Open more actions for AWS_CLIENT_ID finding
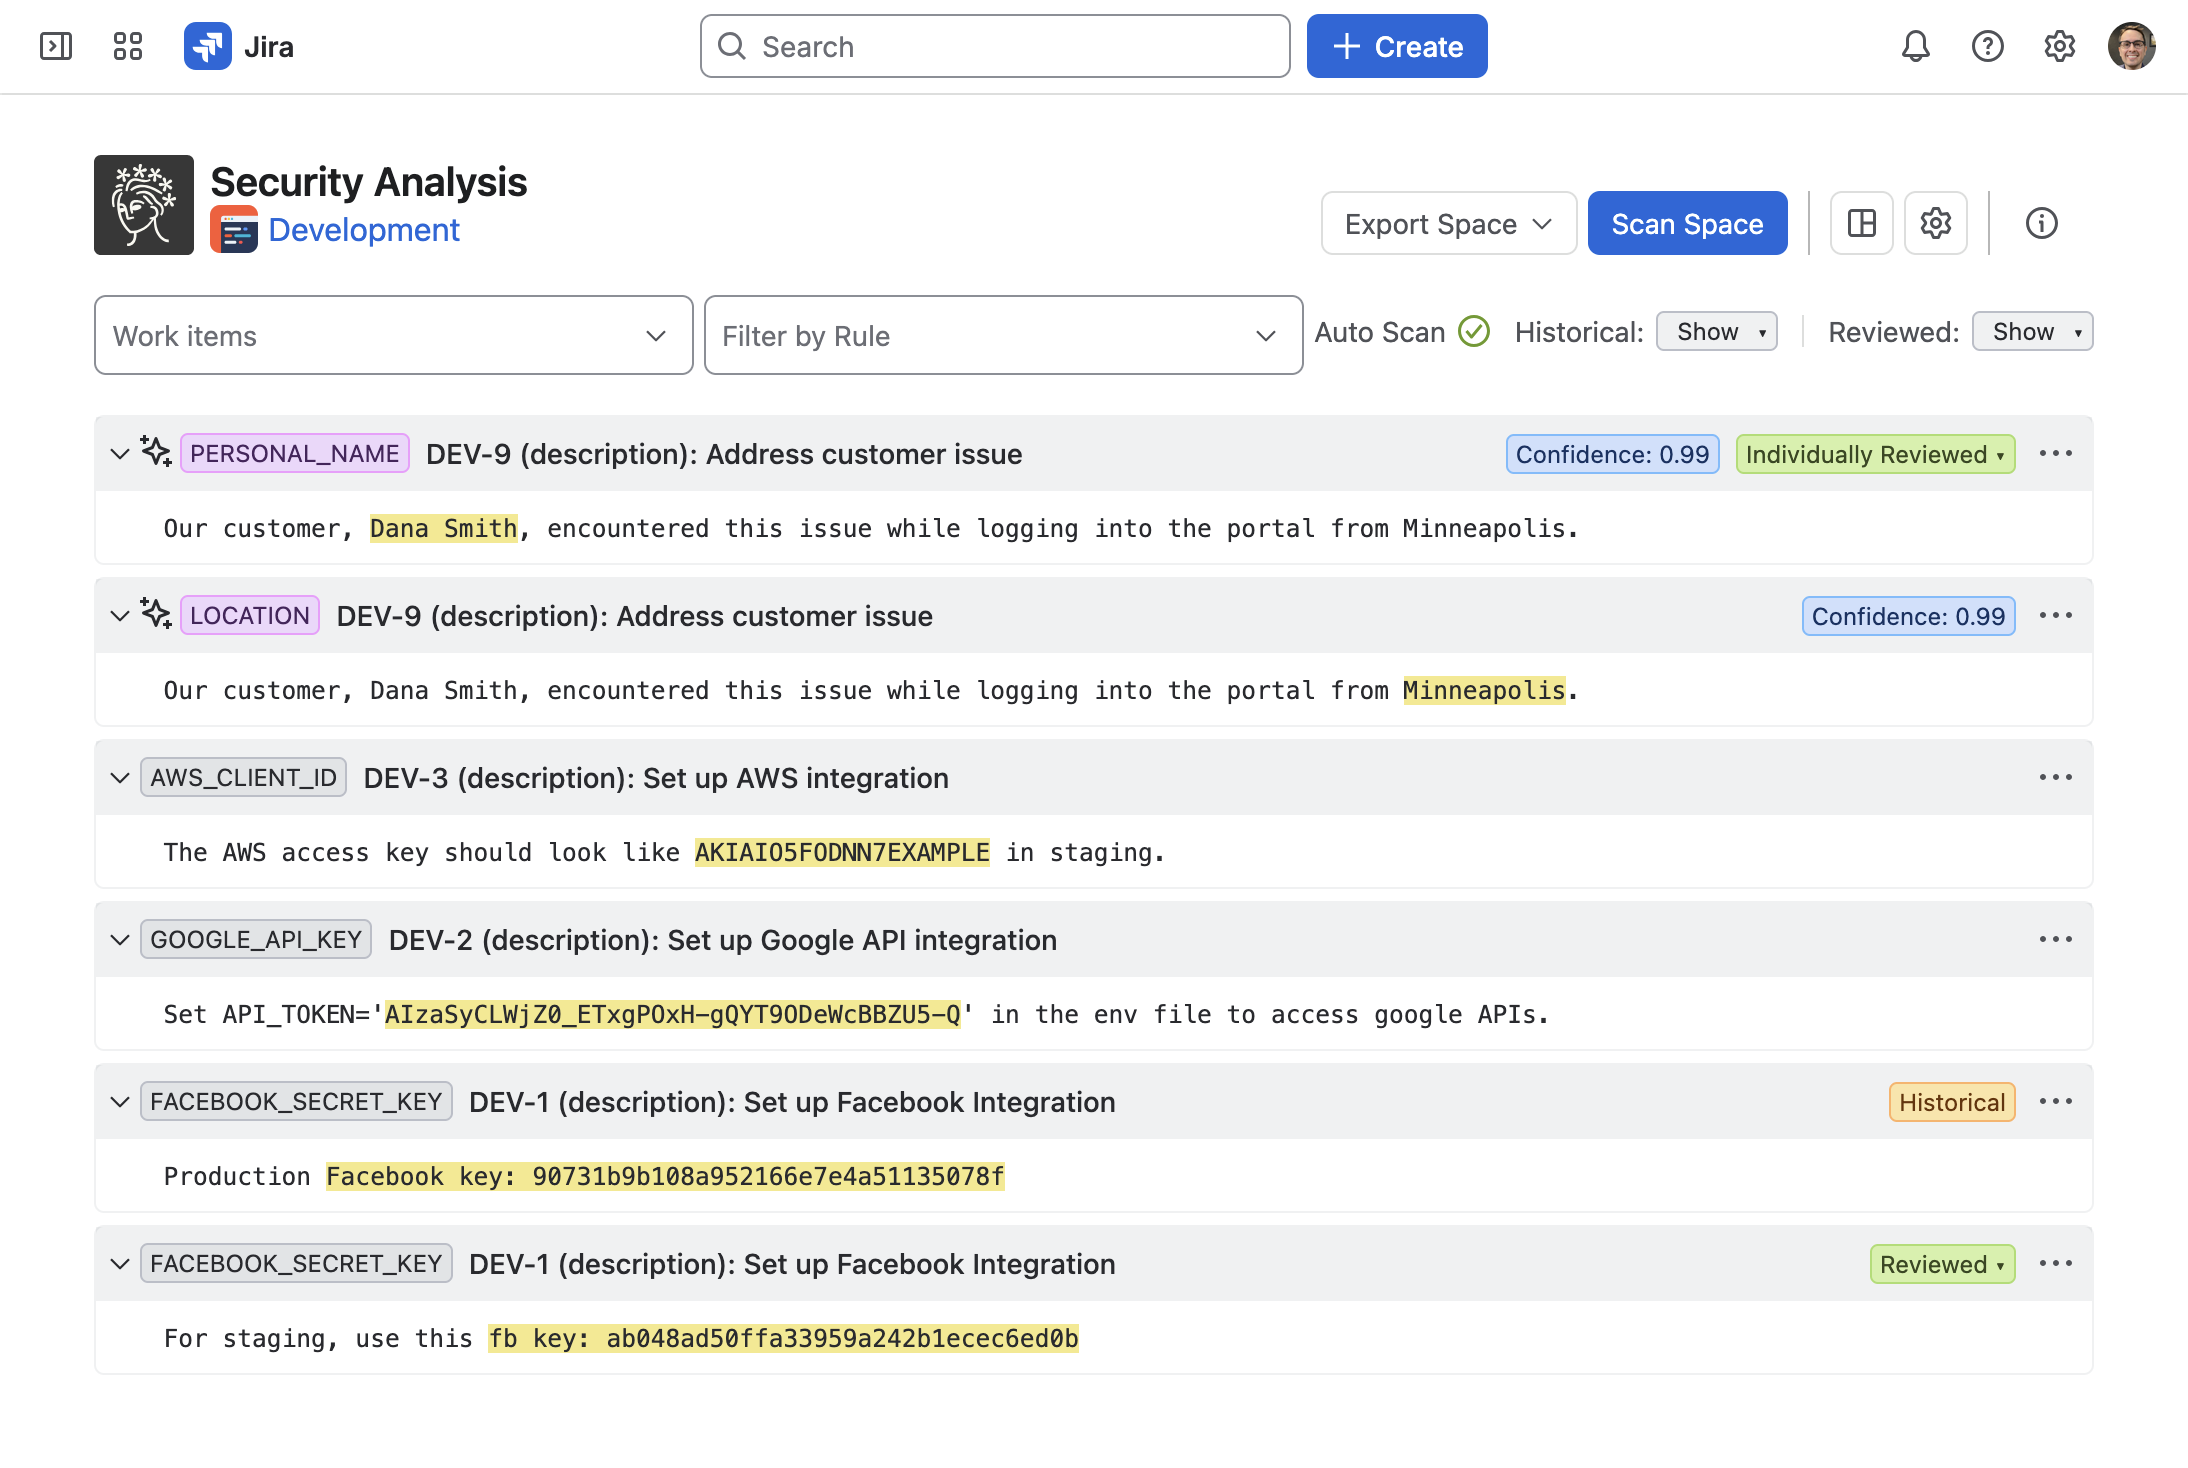Image resolution: width=2188 pixels, height=1468 pixels. [x=2055, y=777]
